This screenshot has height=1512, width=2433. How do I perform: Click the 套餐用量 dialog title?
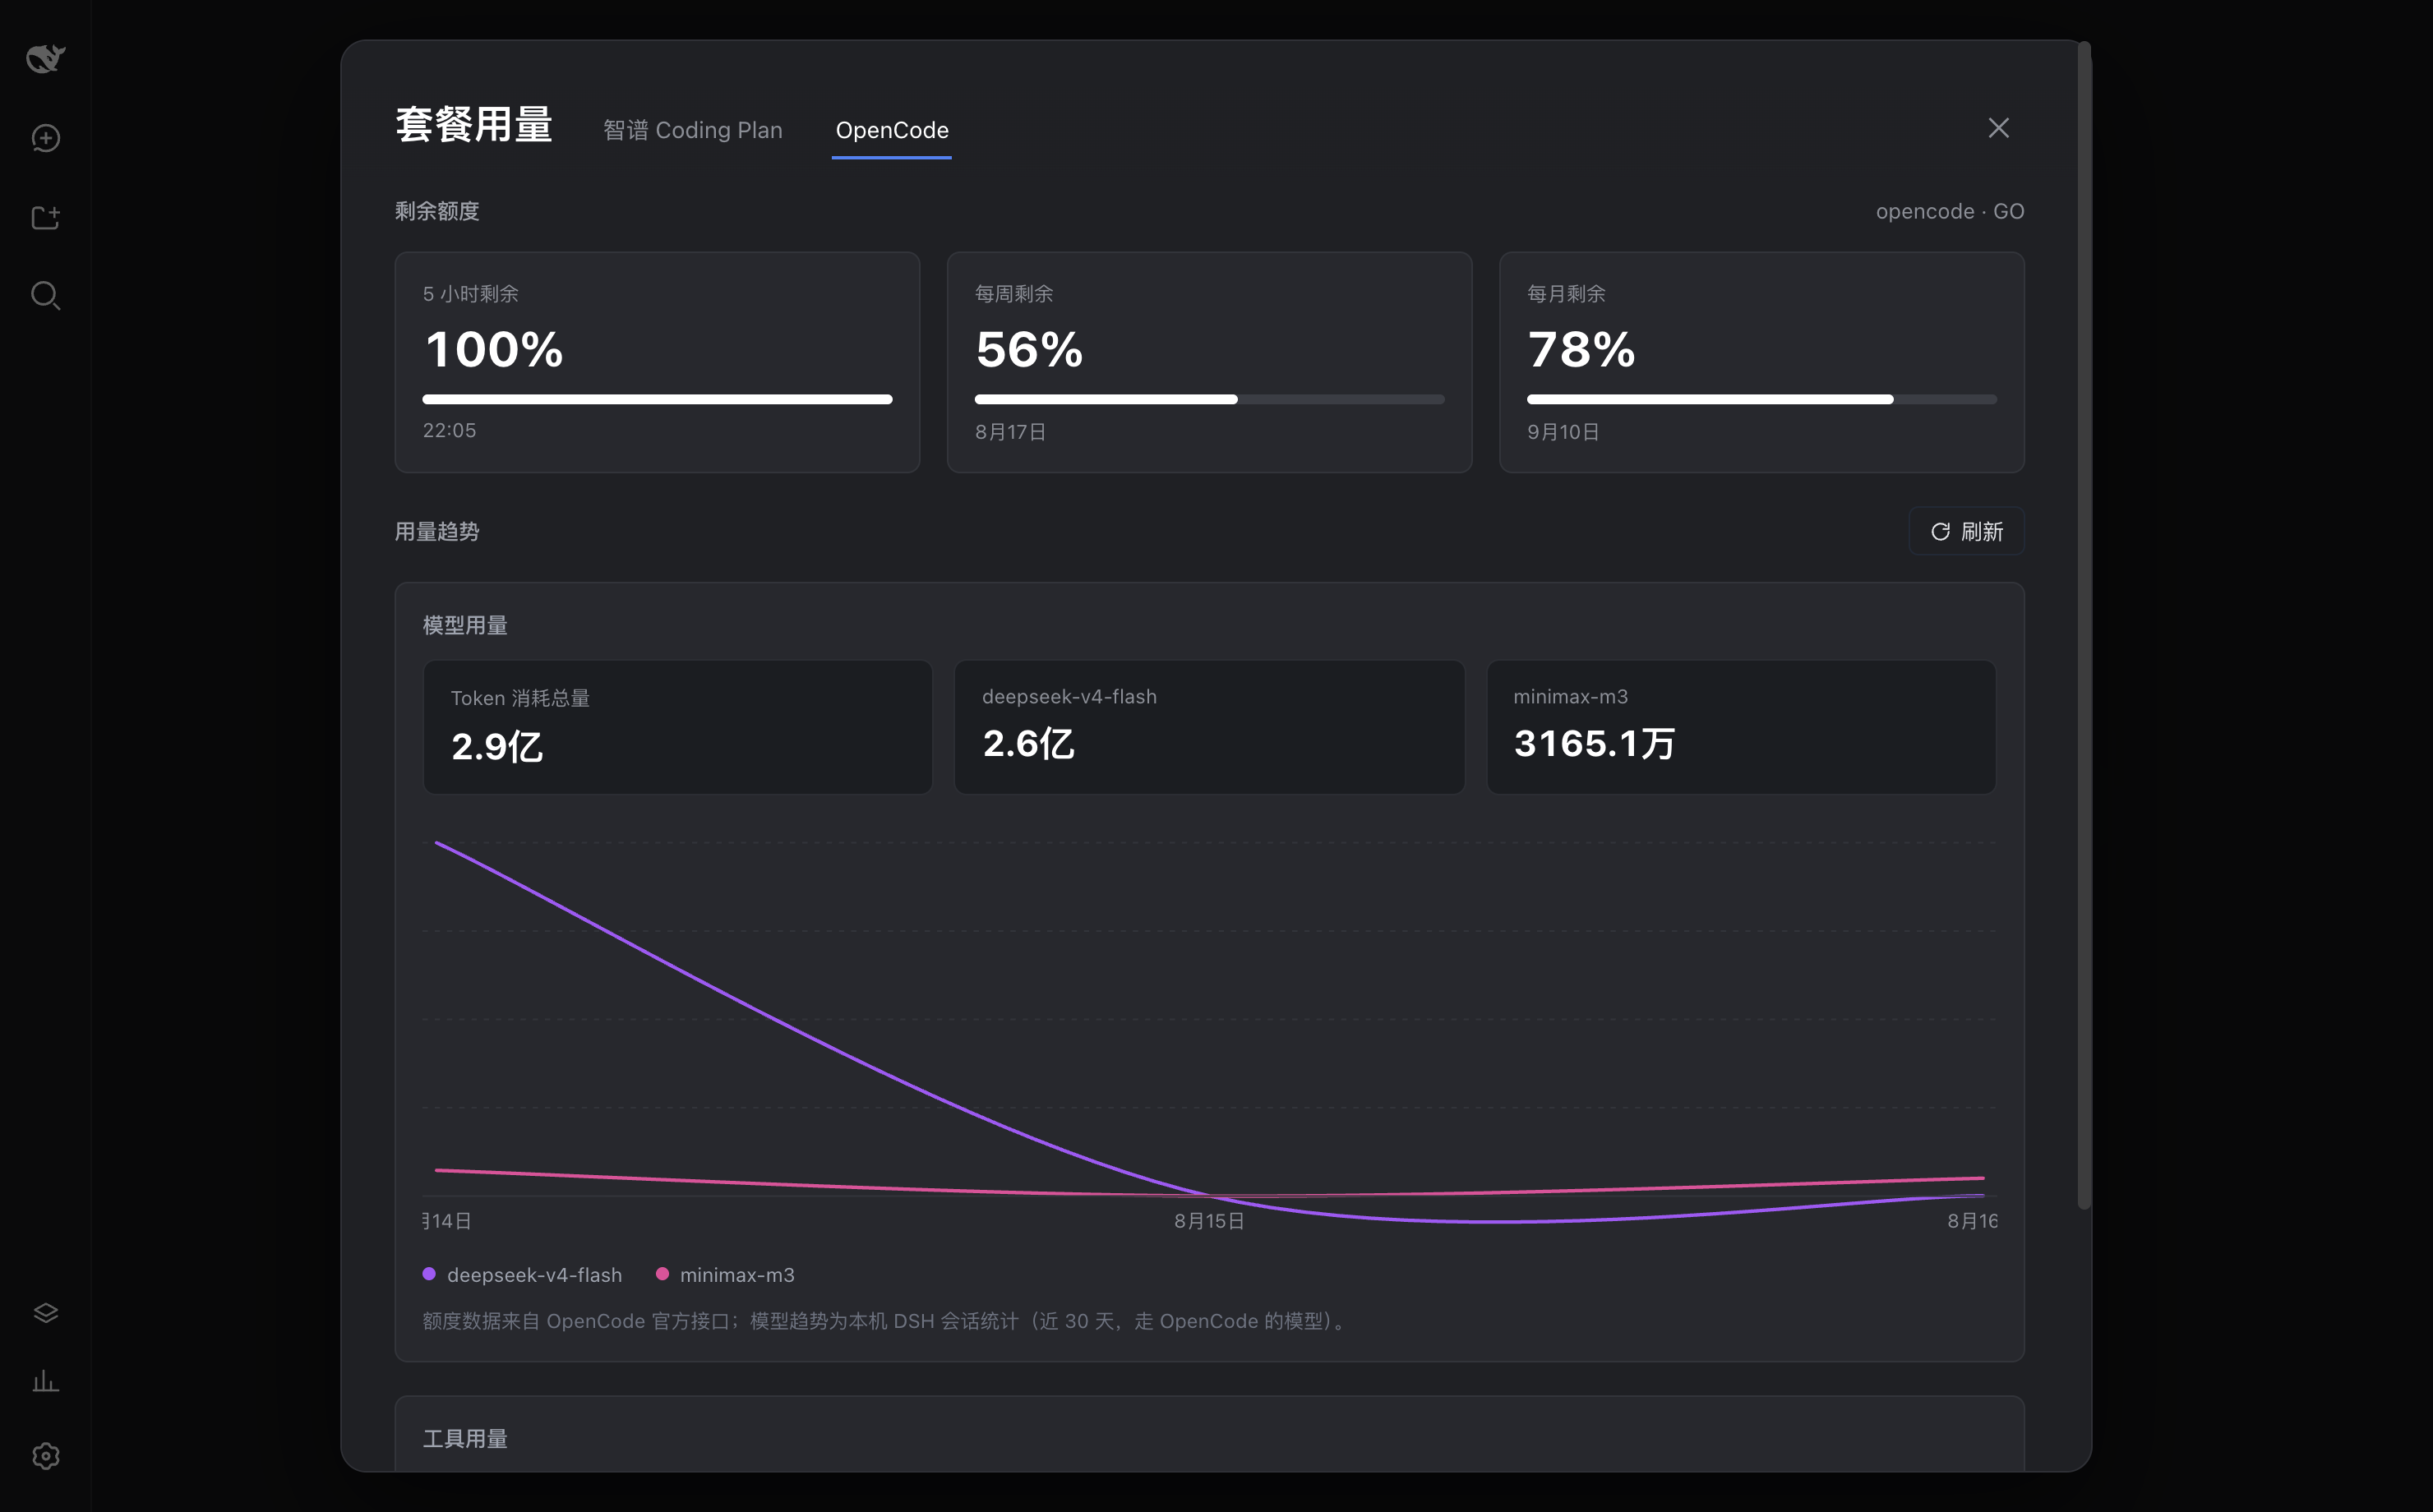[474, 126]
